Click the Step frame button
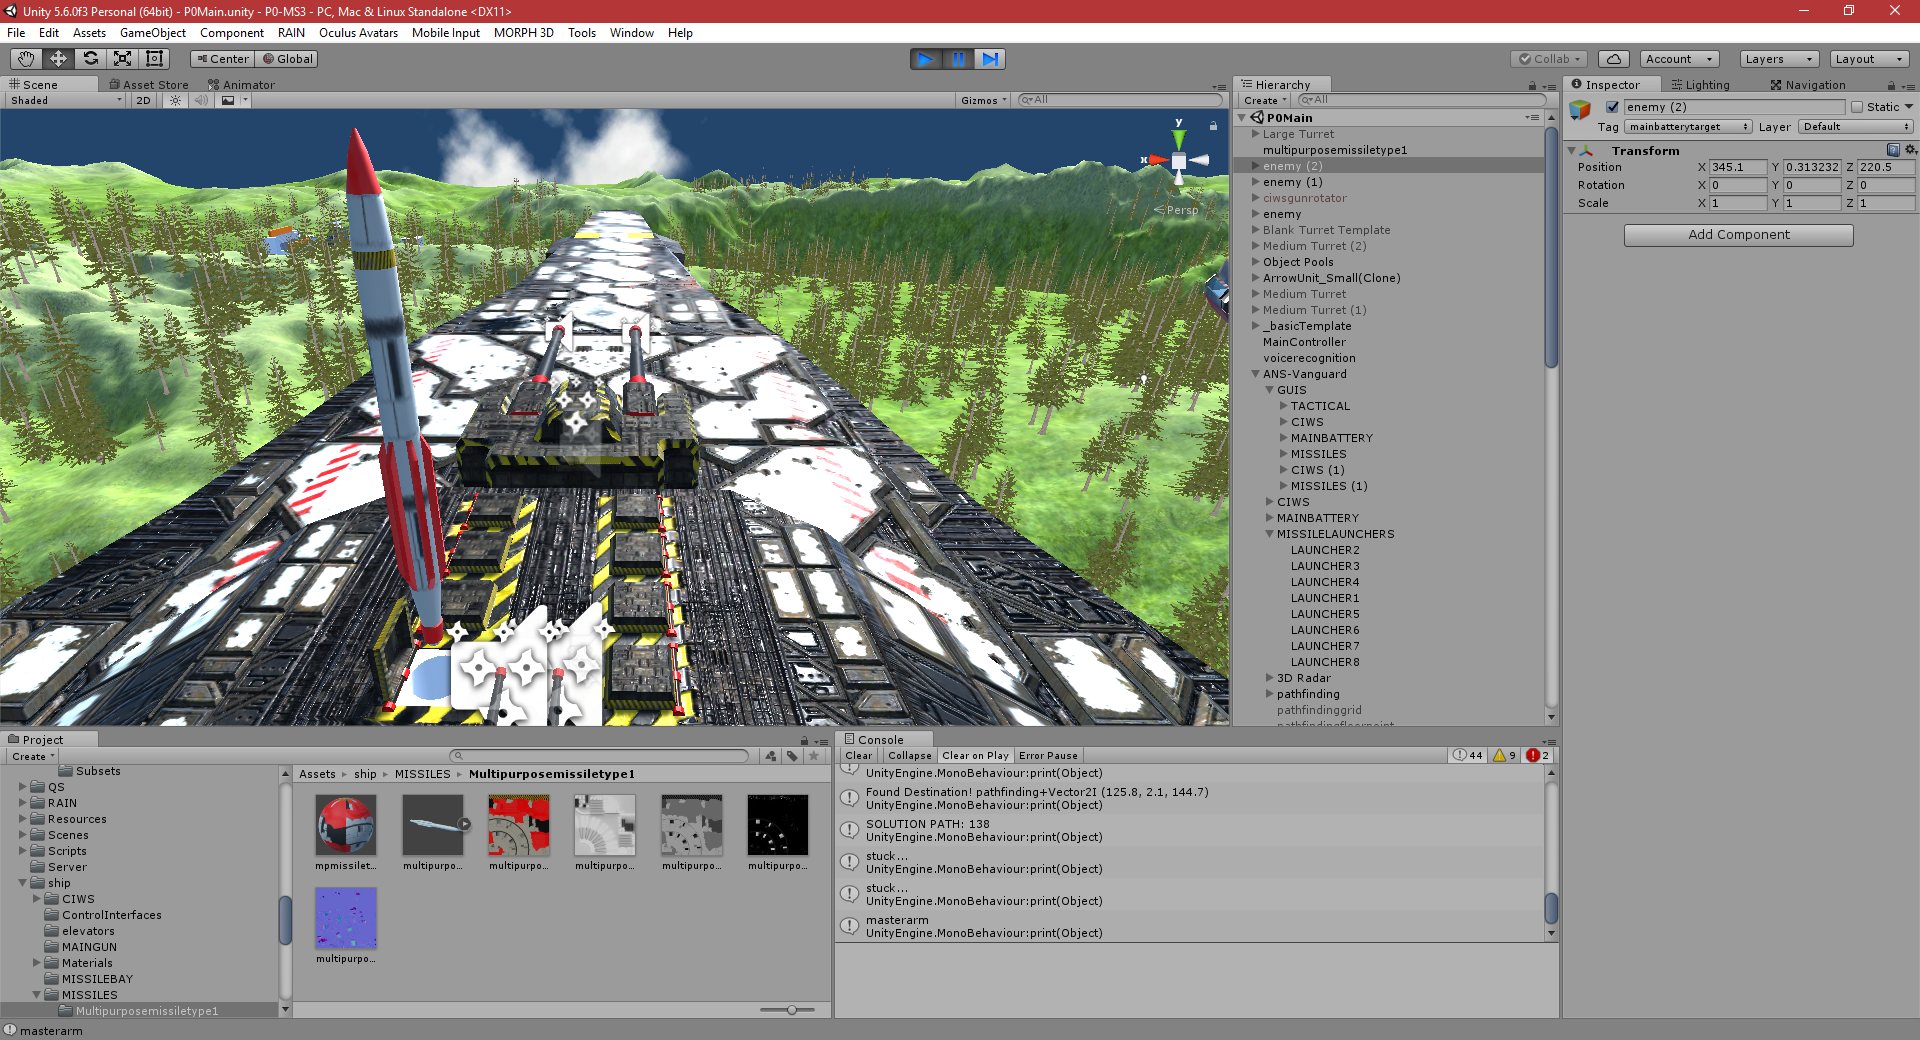This screenshot has height=1040, width=1920. (x=990, y=59)
